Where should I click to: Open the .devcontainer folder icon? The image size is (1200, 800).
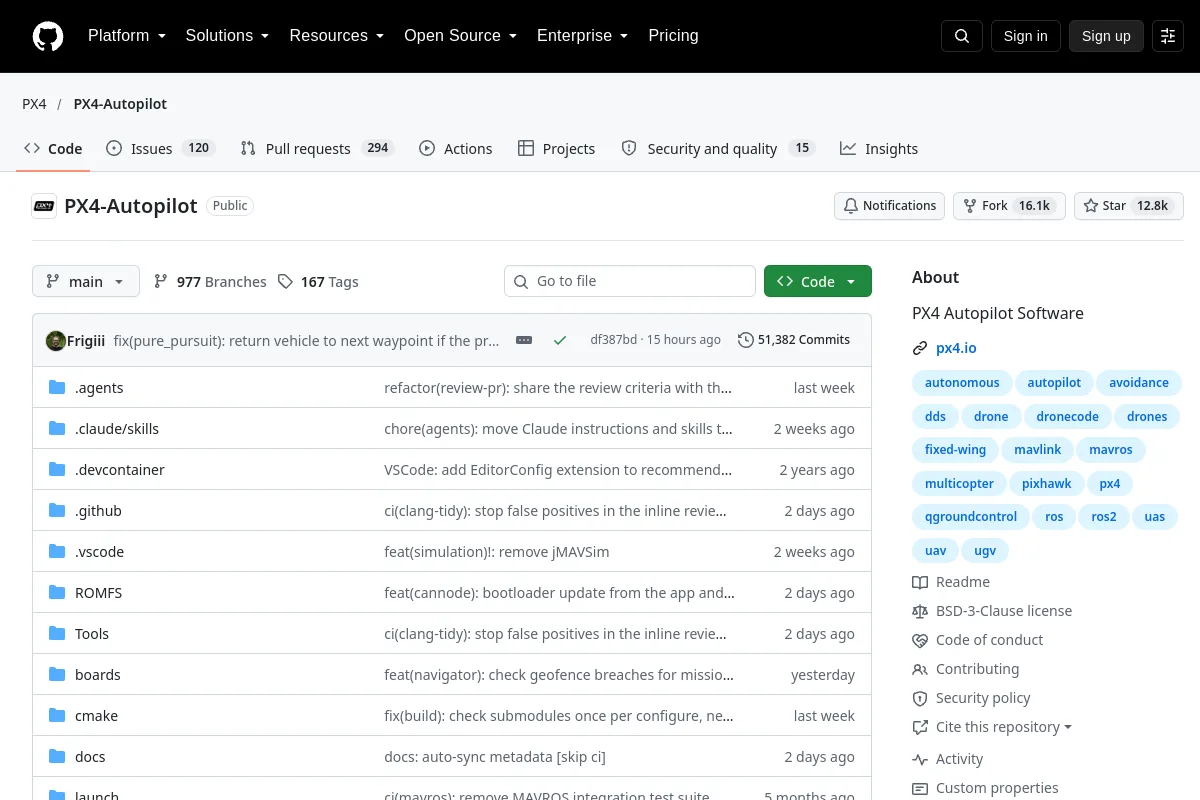pyautogui.click(x=57, y=470)
